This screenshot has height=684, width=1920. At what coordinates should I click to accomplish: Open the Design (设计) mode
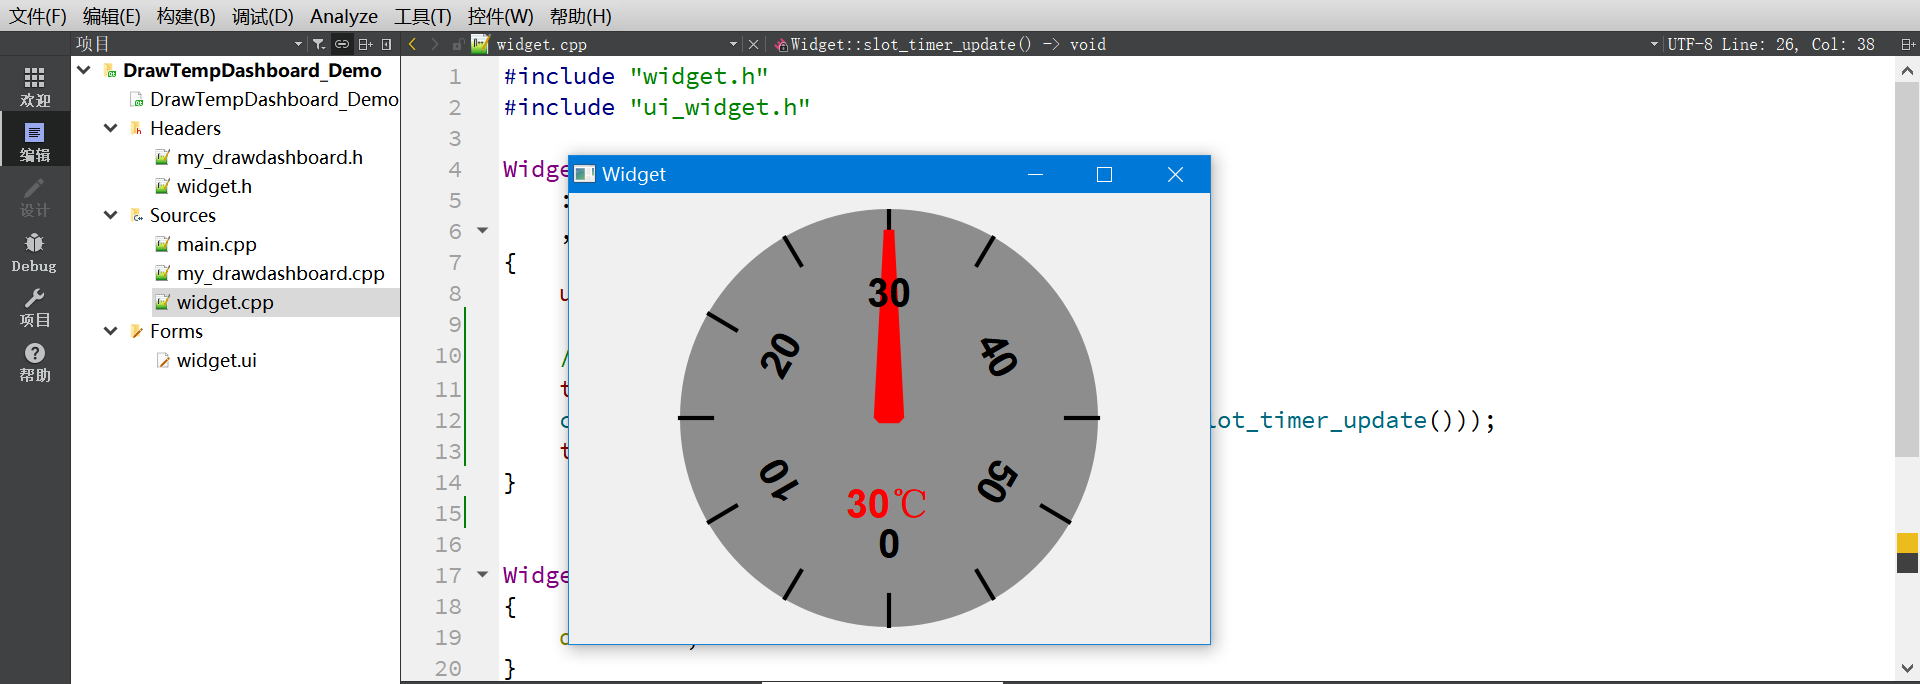(x=35, y=197)
